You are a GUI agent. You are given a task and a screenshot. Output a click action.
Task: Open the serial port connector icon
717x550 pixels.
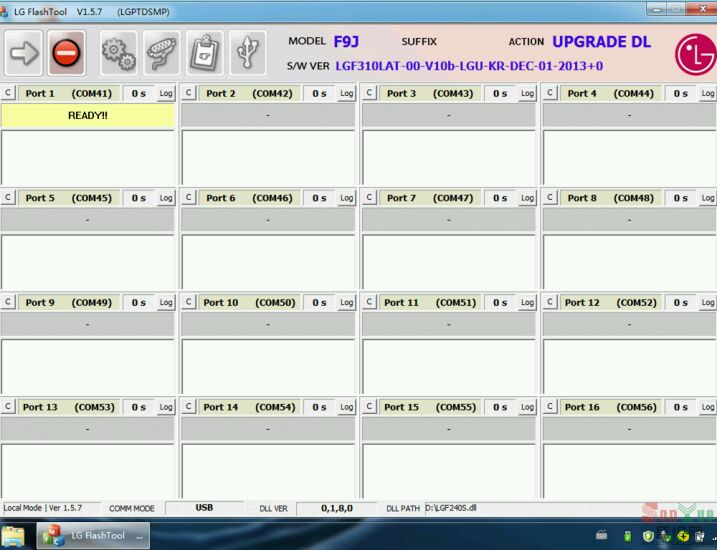click(x=161, y=53)
